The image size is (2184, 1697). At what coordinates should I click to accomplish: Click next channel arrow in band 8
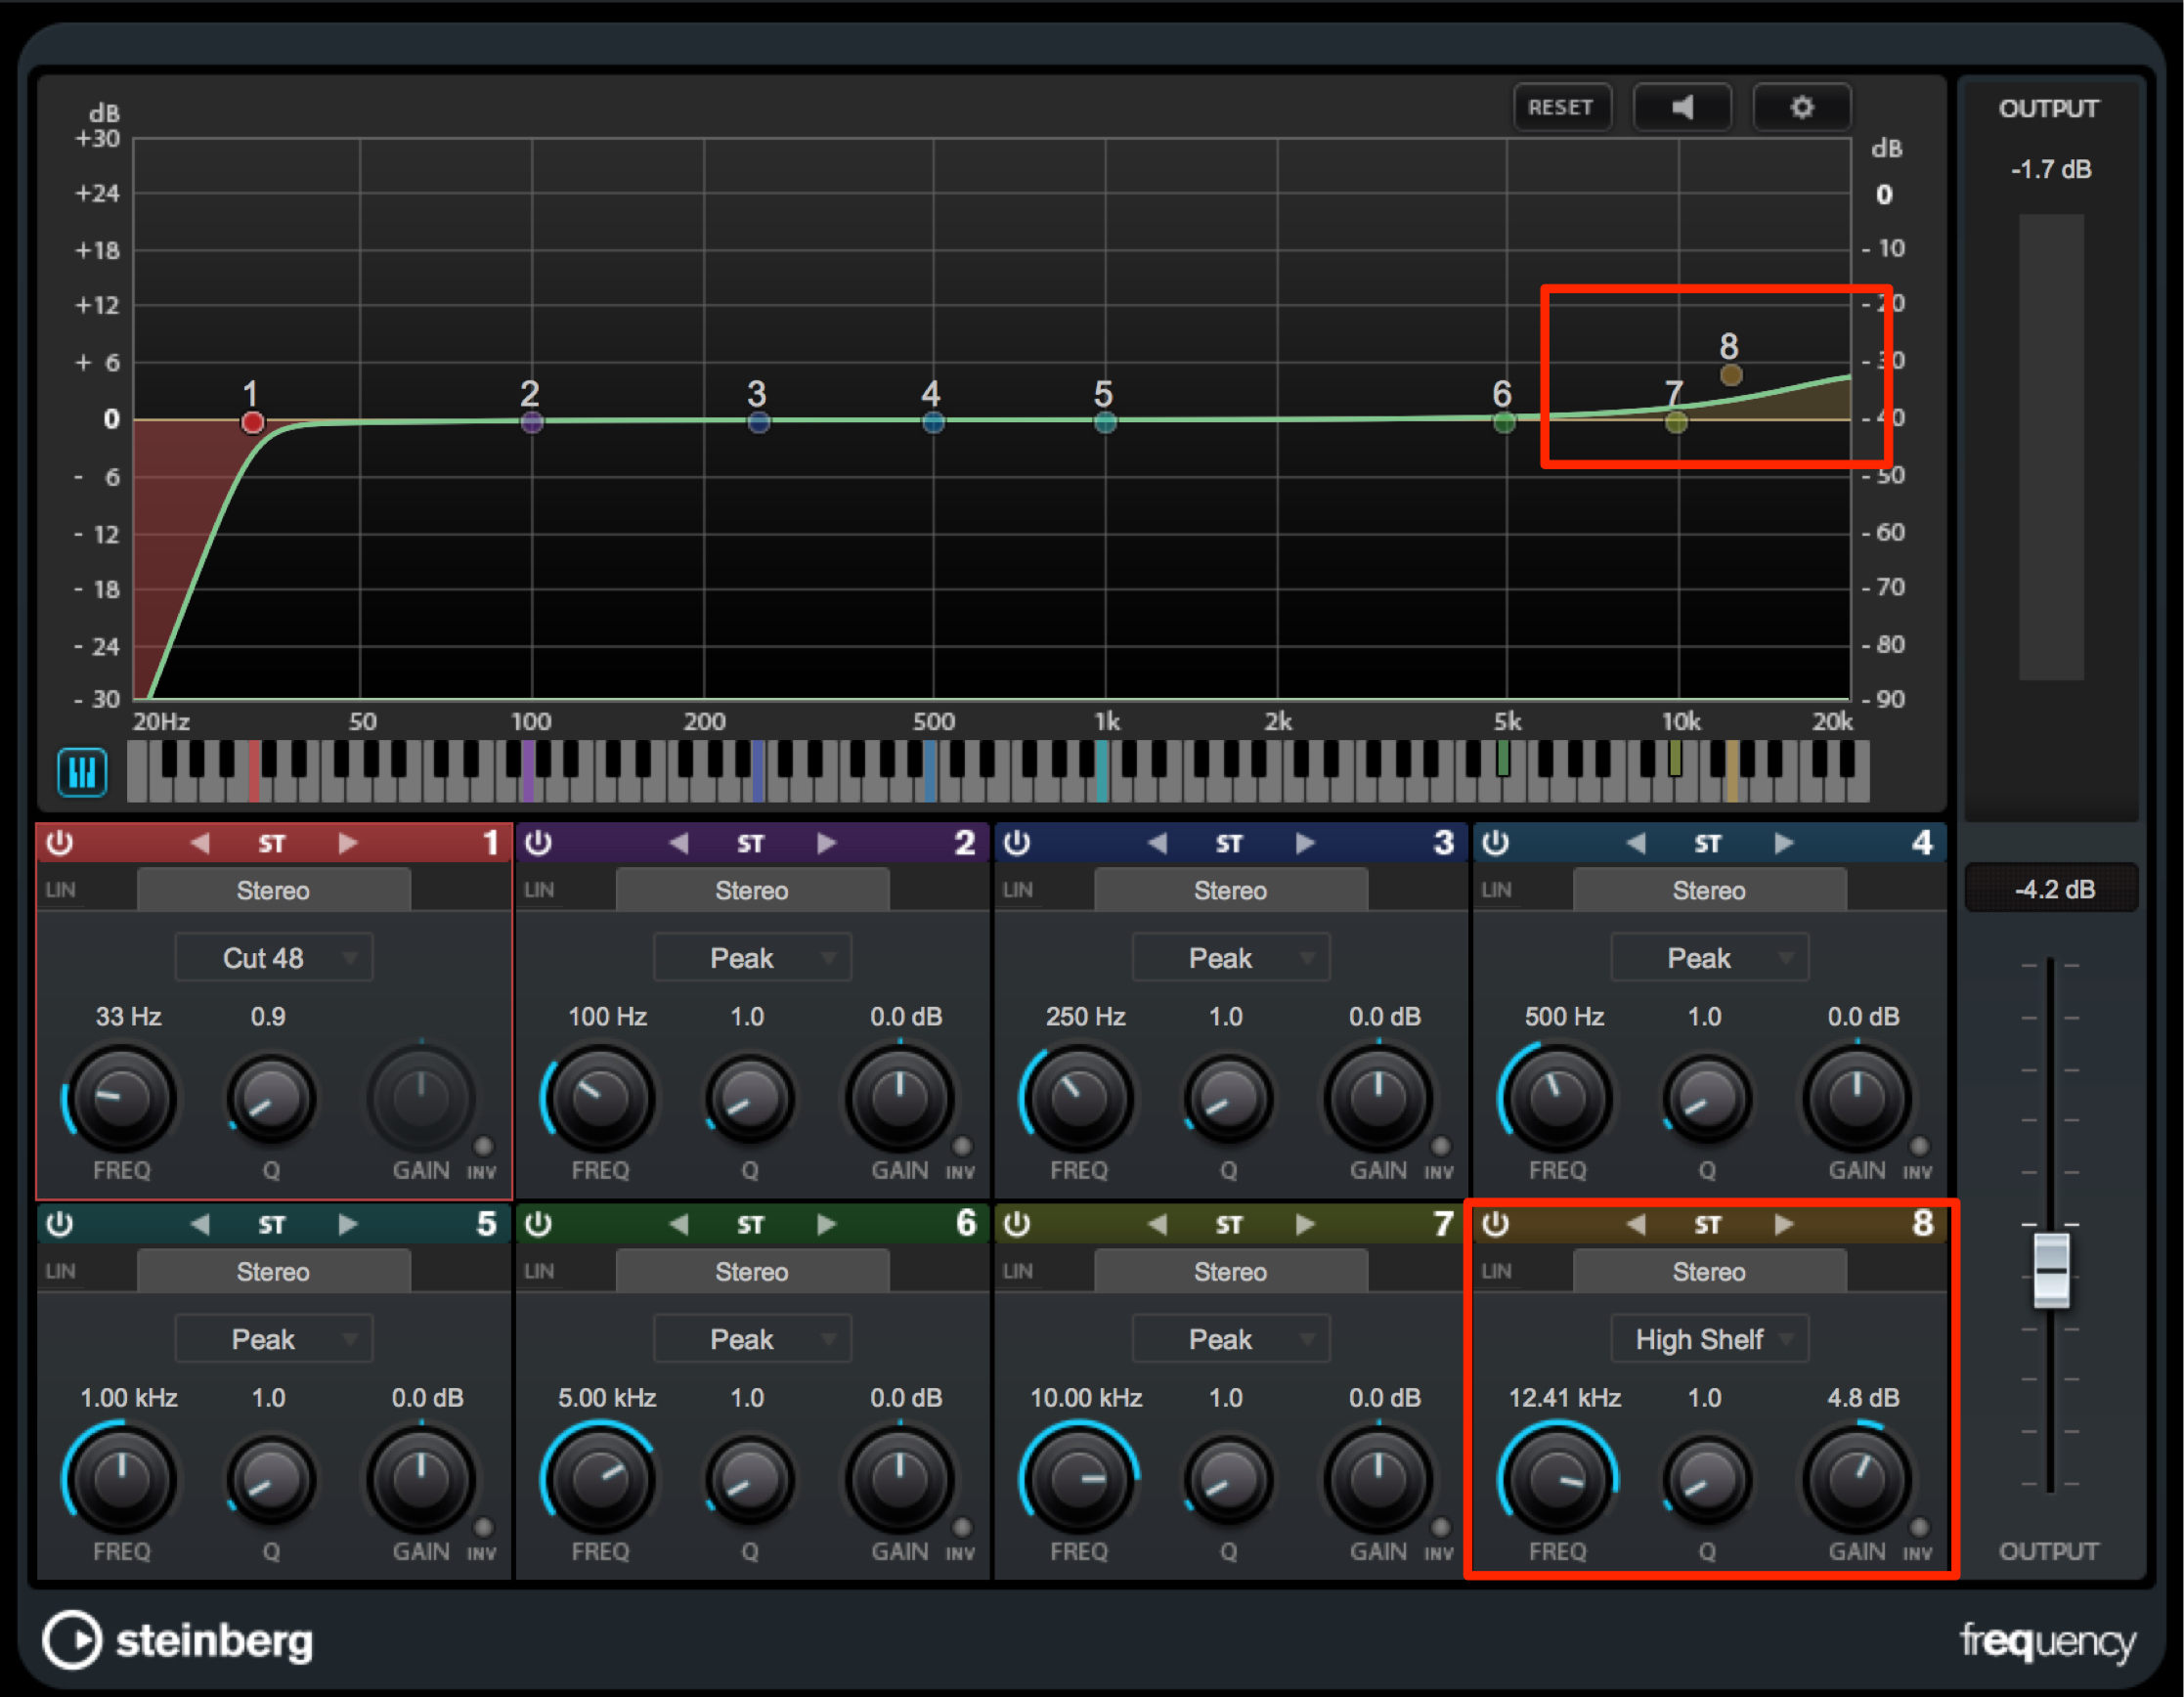[x=1783, y=1224]
